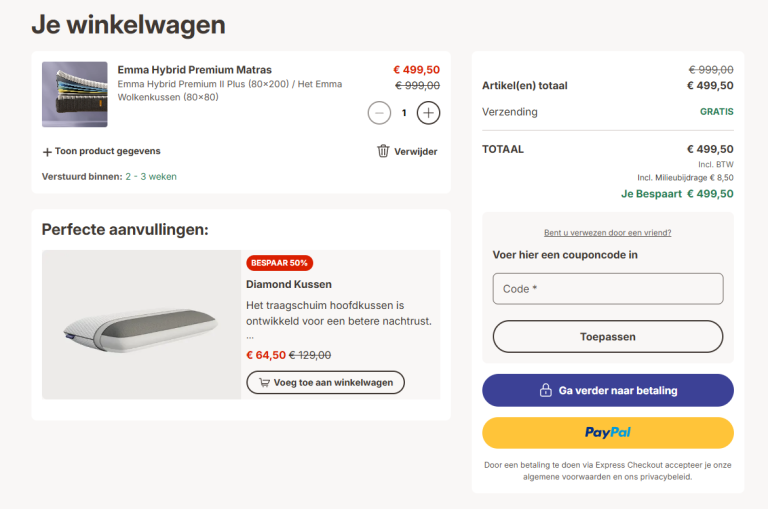This screenshot has width=768, height=509.
Task: Click the Emma Hybrid Premium Matras title
Action: coord(194,70)
